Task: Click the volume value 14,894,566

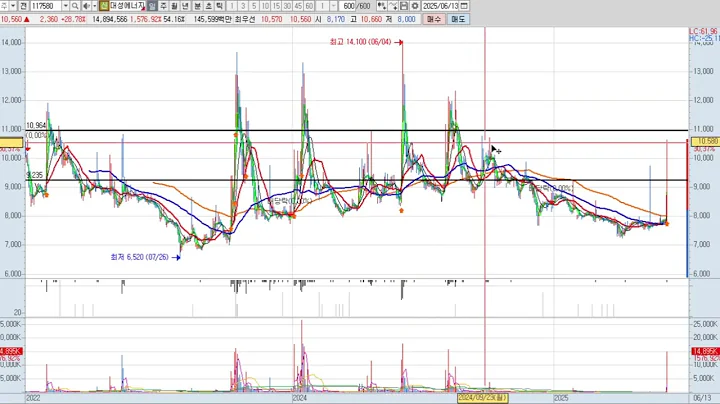Action: click(x=109, y=19)
